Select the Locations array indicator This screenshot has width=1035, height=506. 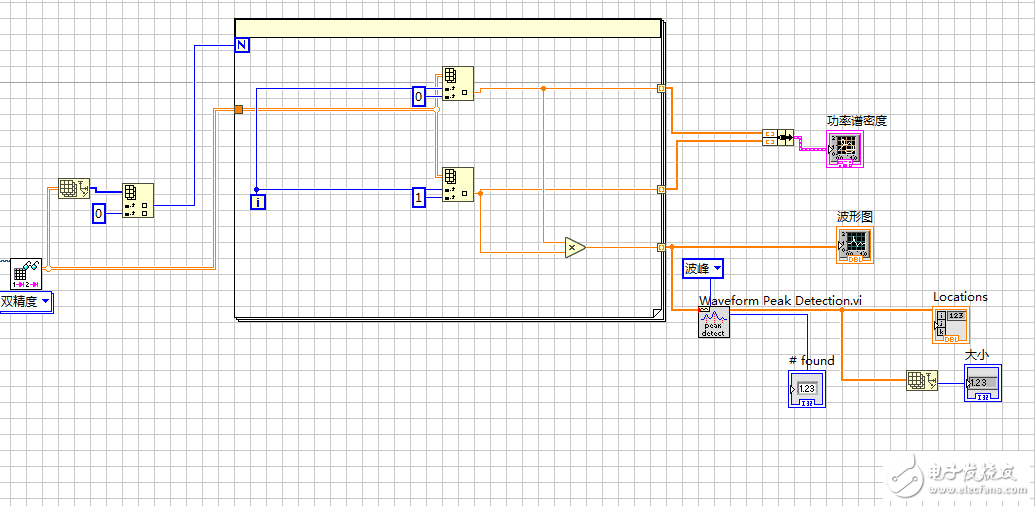pos(951,325)
